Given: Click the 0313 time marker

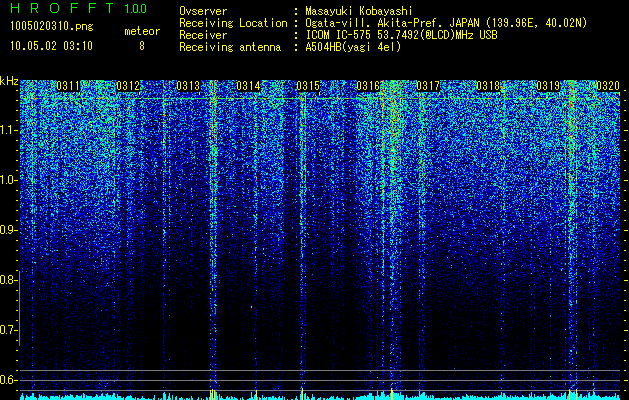Looking at the screenshot, I should tap(188, 86).
